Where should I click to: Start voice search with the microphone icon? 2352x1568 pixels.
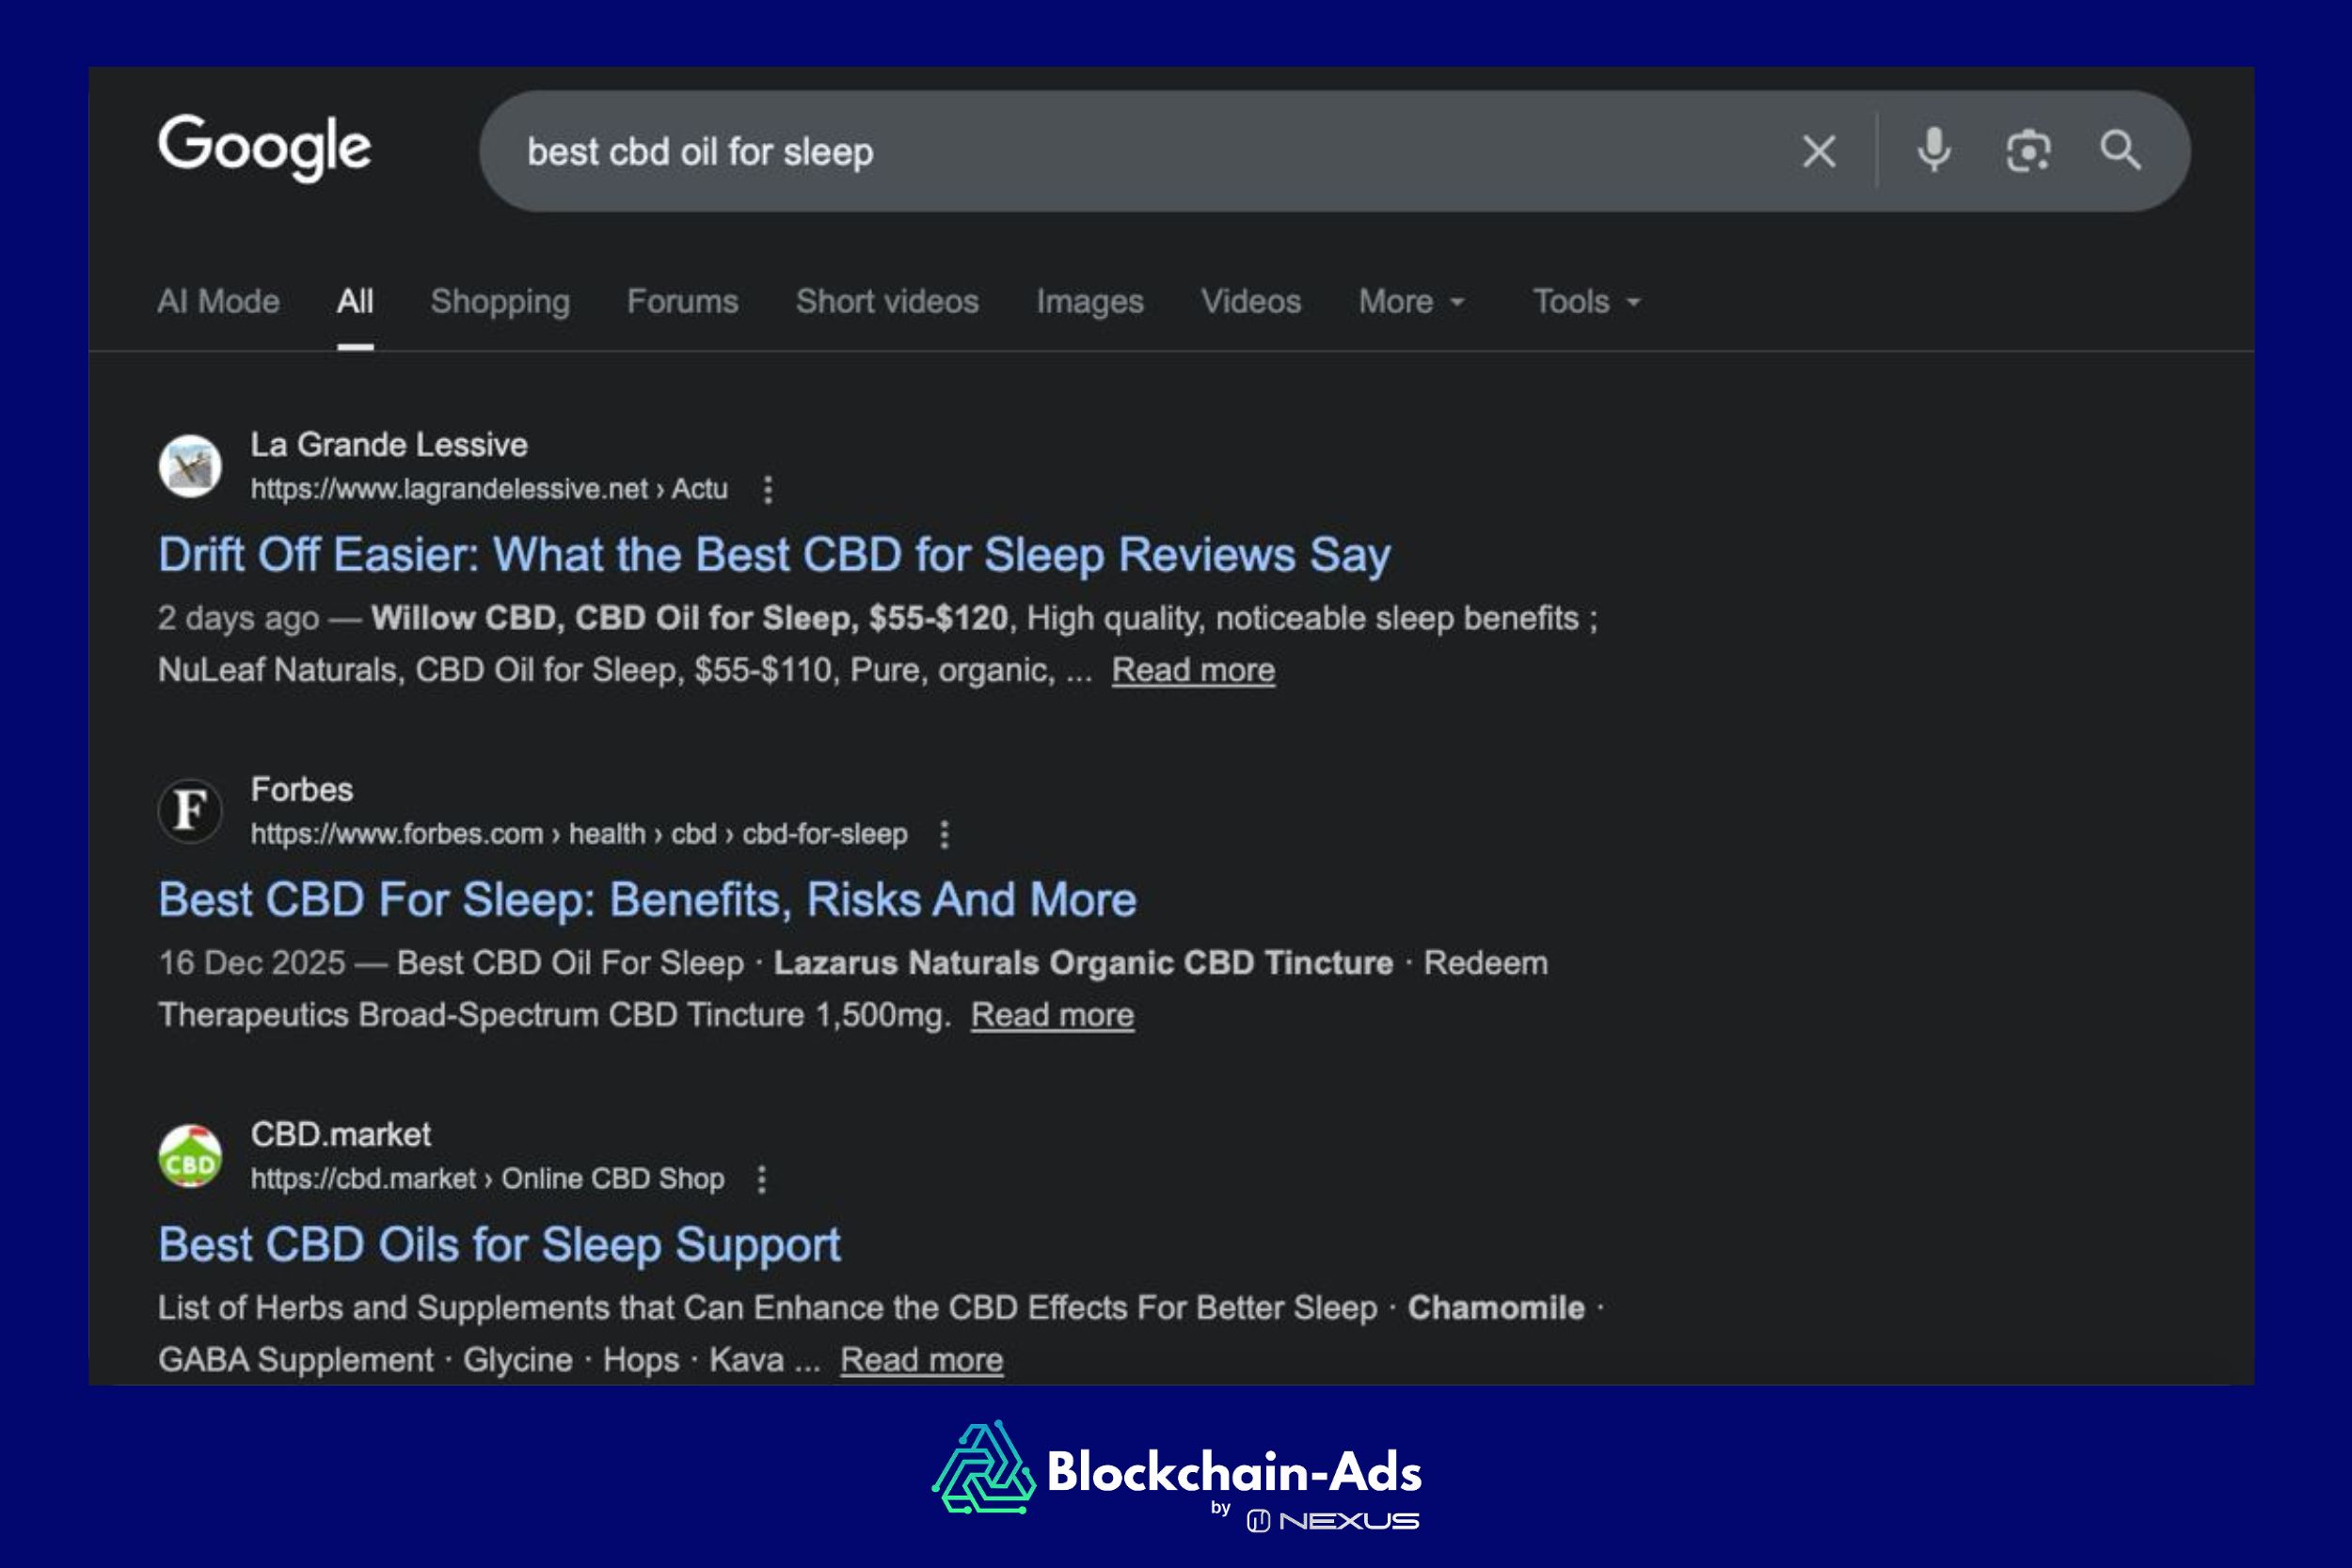(x=1933, y=152)
